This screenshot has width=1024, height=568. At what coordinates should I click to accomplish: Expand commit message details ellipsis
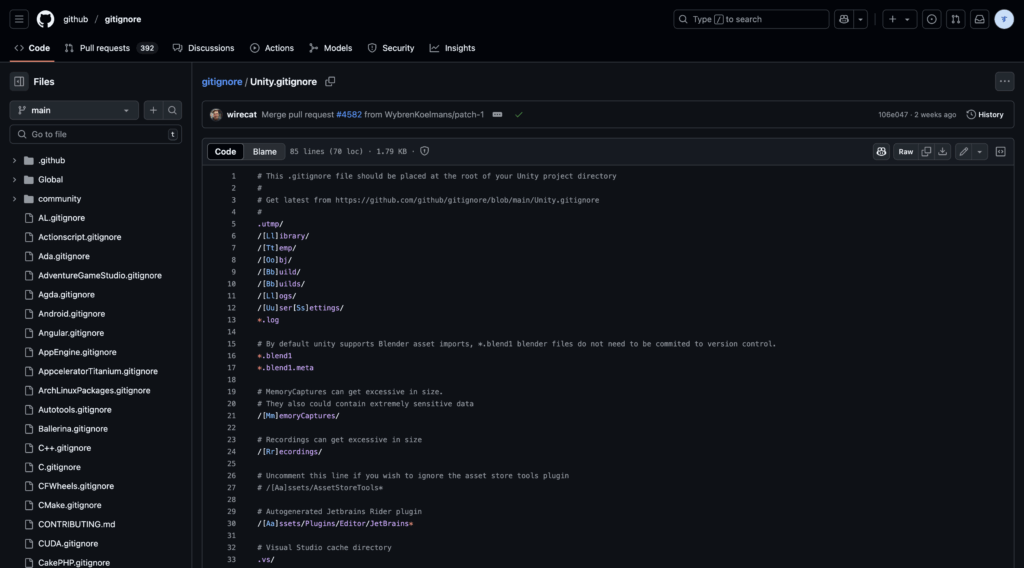(x=497, y=114)
